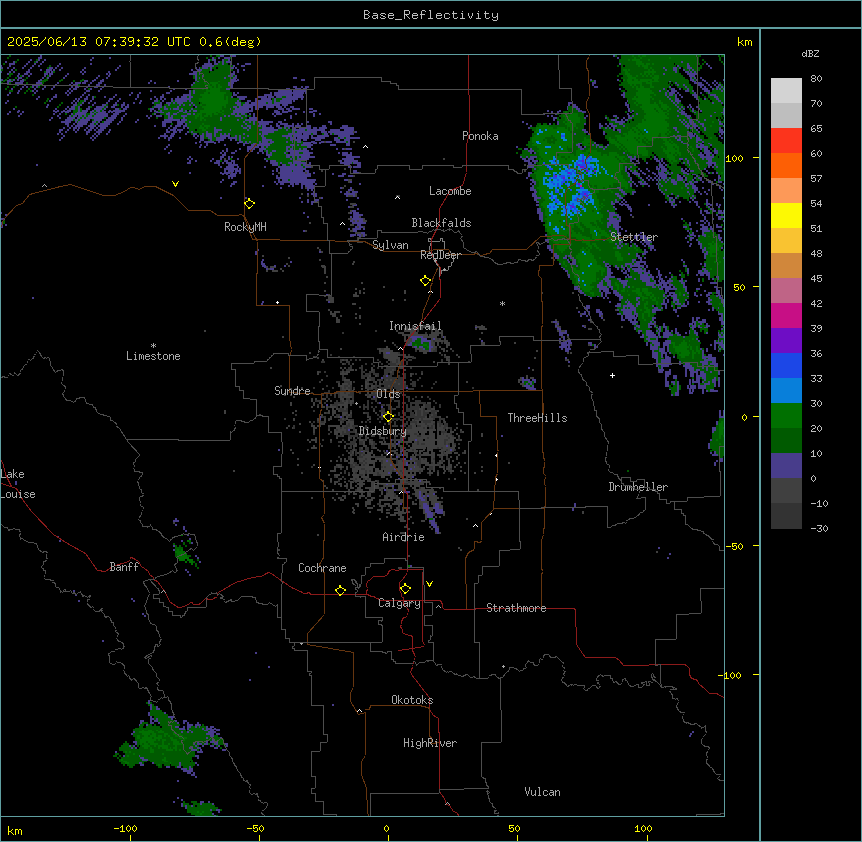Click the Sylvan label
Image resolution: width=862 pixels, height=842 pixels.
tap(390, 245)
